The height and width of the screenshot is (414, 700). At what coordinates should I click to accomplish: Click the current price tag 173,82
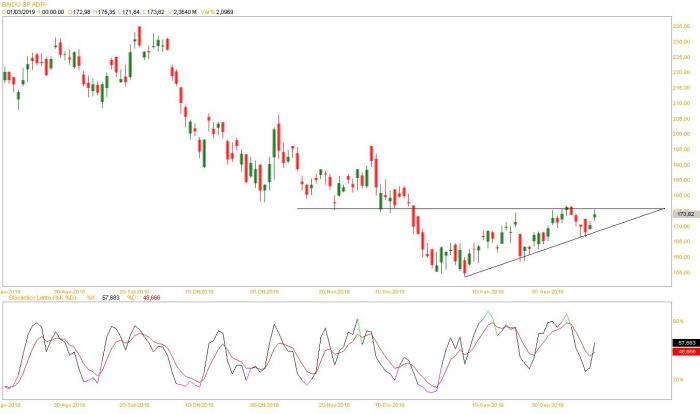pyautogui.click(x=681, y=215)
